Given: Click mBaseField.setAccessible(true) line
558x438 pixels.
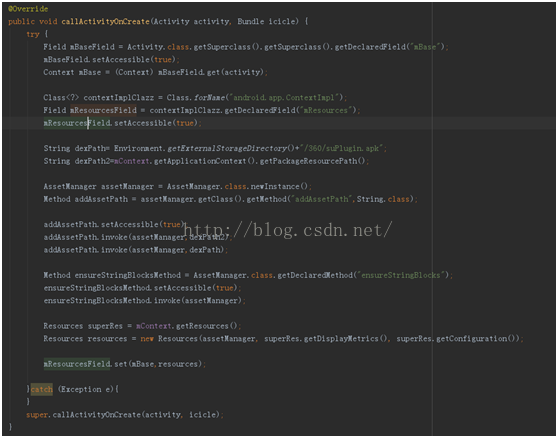Looking at the screenshot, I should [111, 59].
